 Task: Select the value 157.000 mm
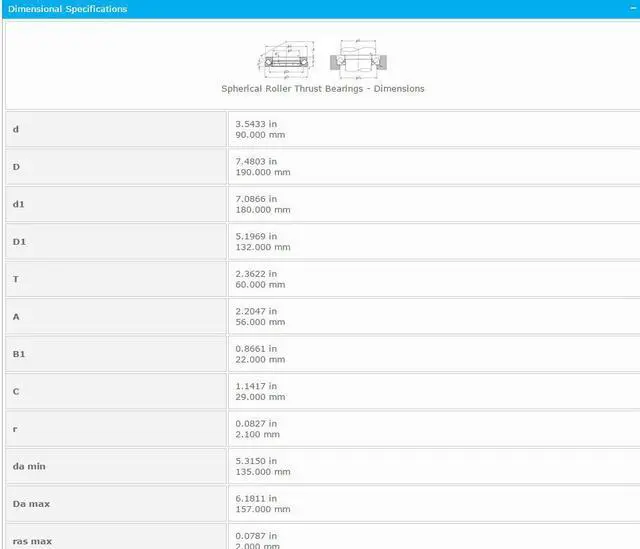263,509
